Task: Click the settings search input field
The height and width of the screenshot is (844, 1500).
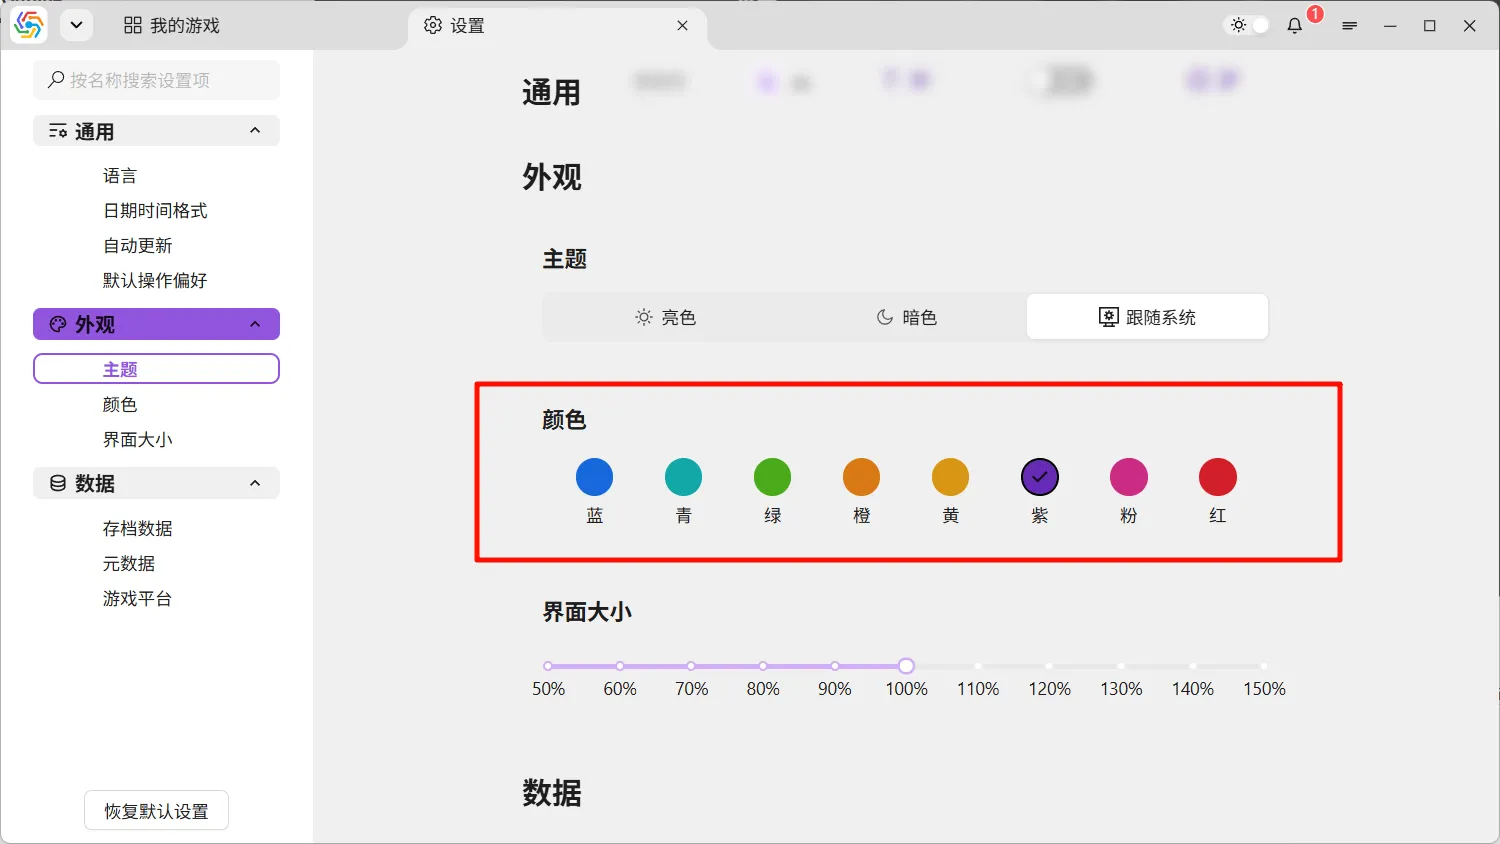Action: click(x=165, y=80)
